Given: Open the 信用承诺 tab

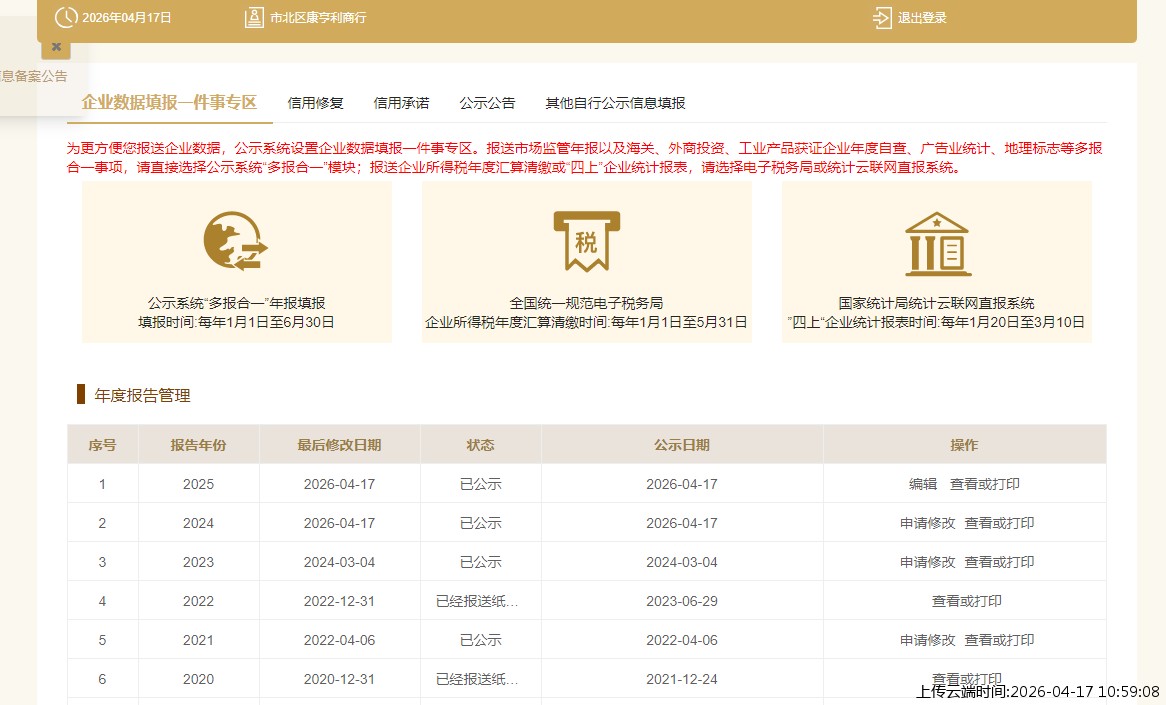Looking at the screenshot, I should [x=401, y=102].
